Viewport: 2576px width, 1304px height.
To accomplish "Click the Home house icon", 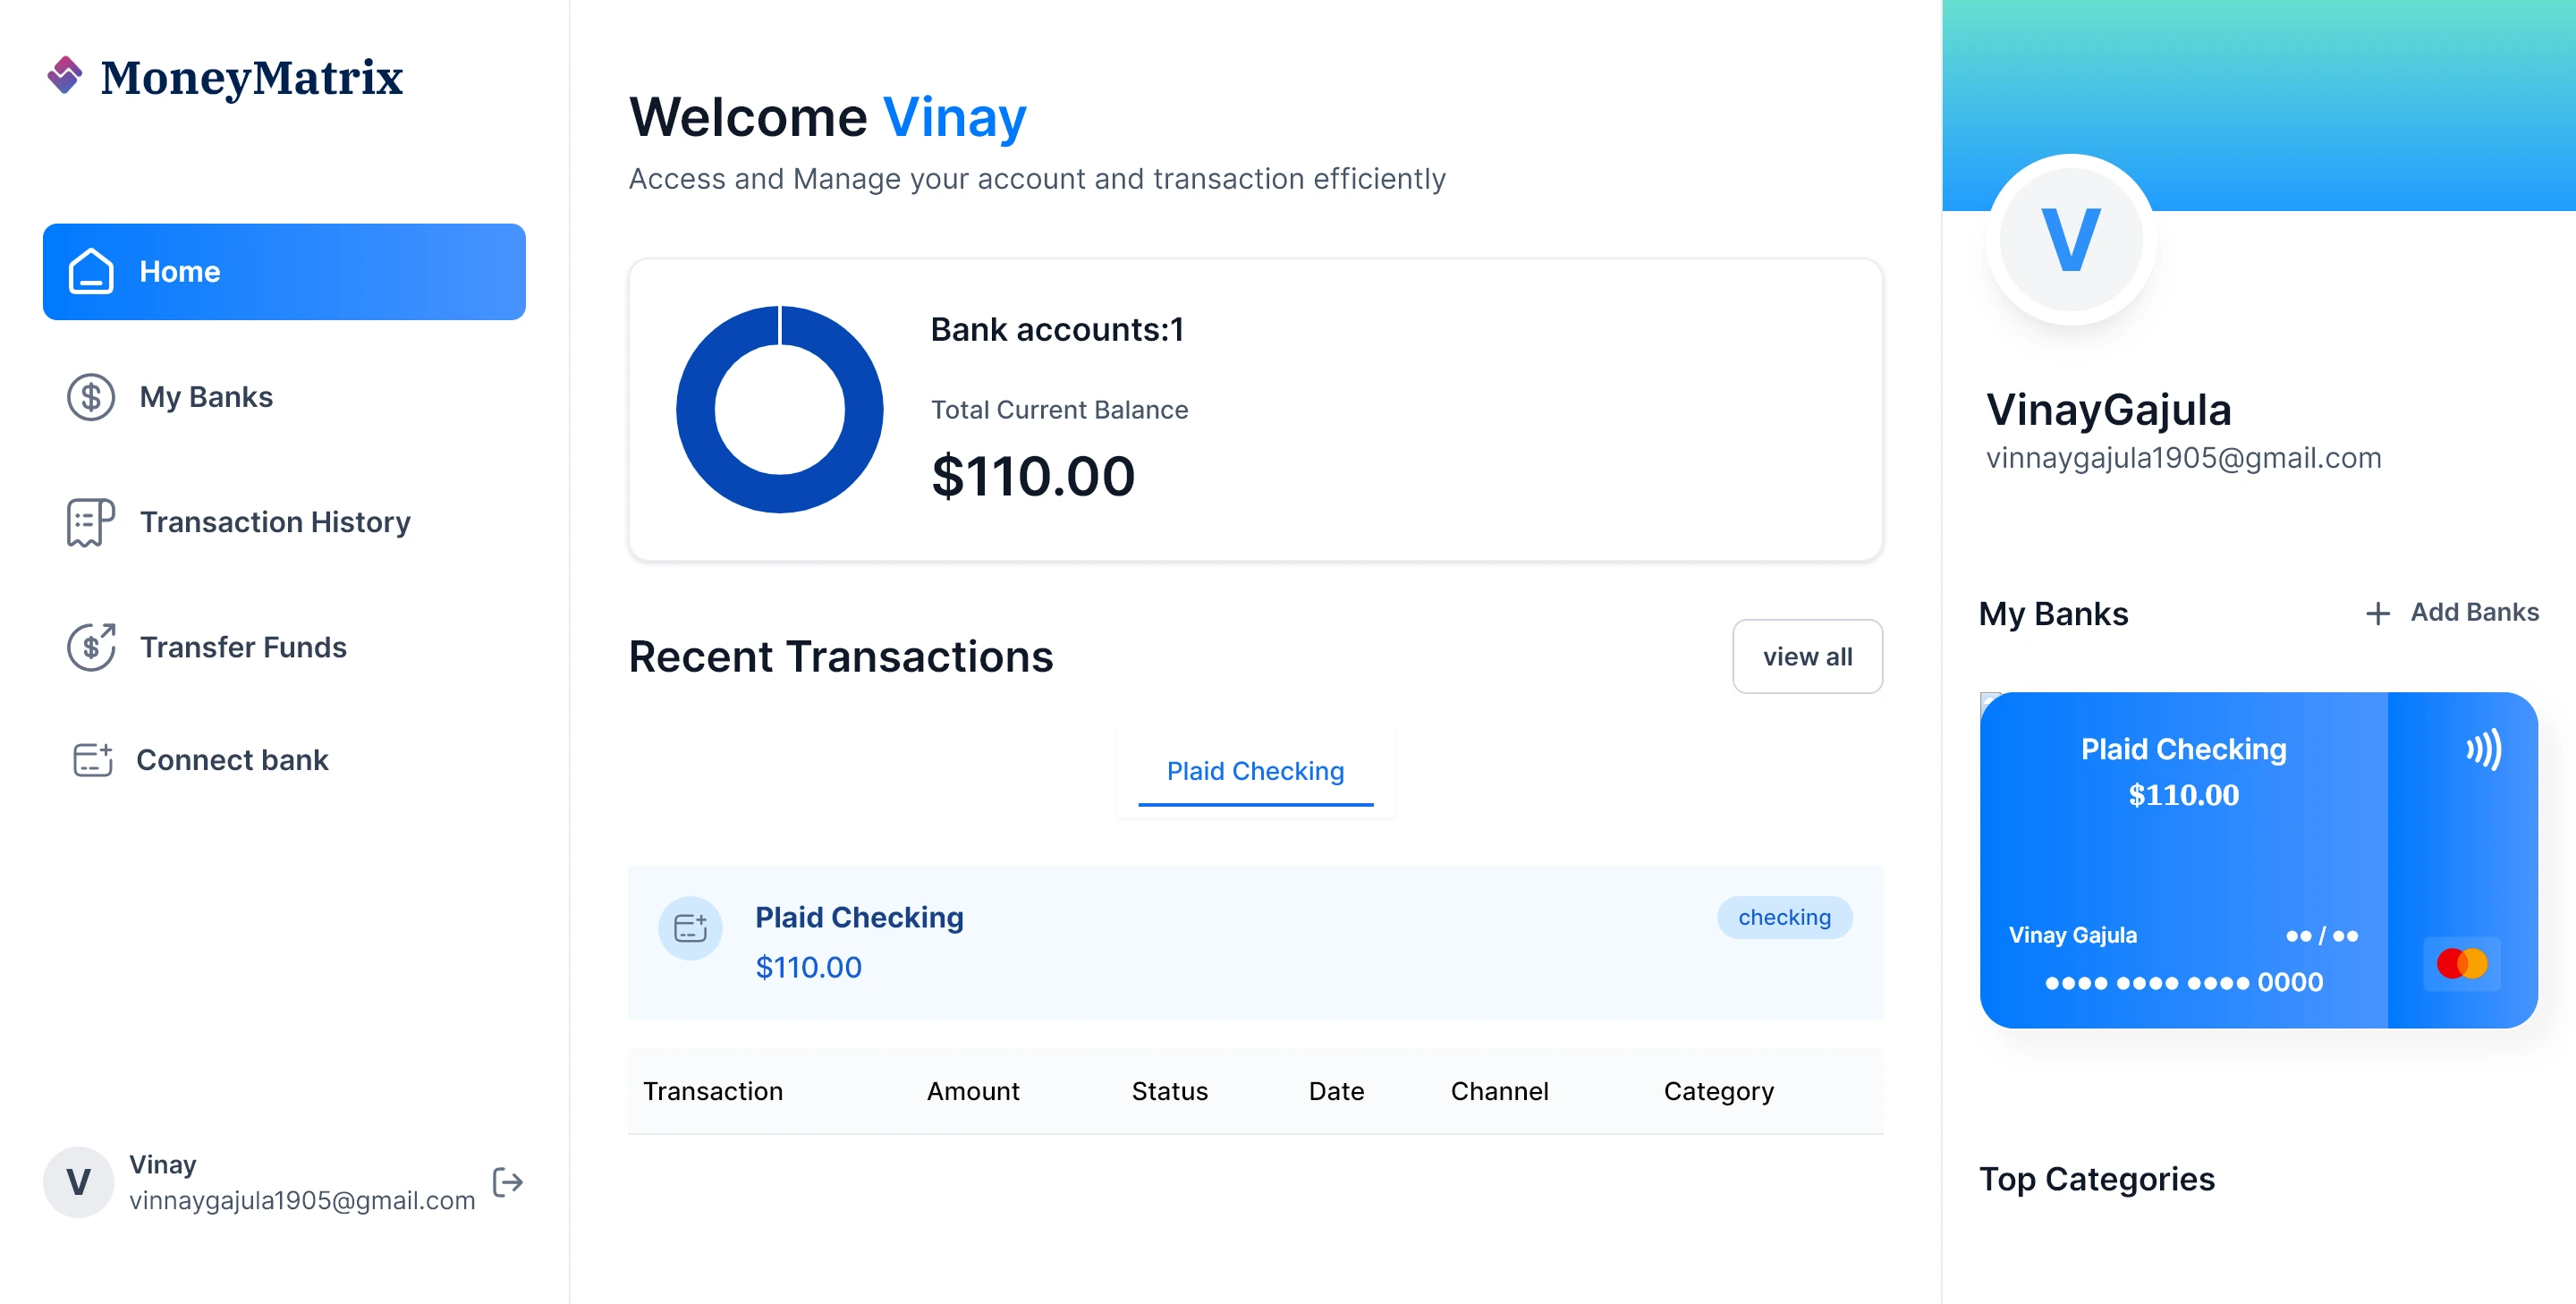I will [x=91, y=271].
